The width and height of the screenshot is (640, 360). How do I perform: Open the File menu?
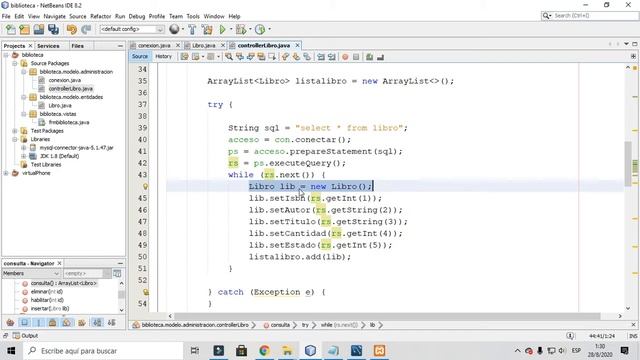pyautogui.click(x=6, y=16)
